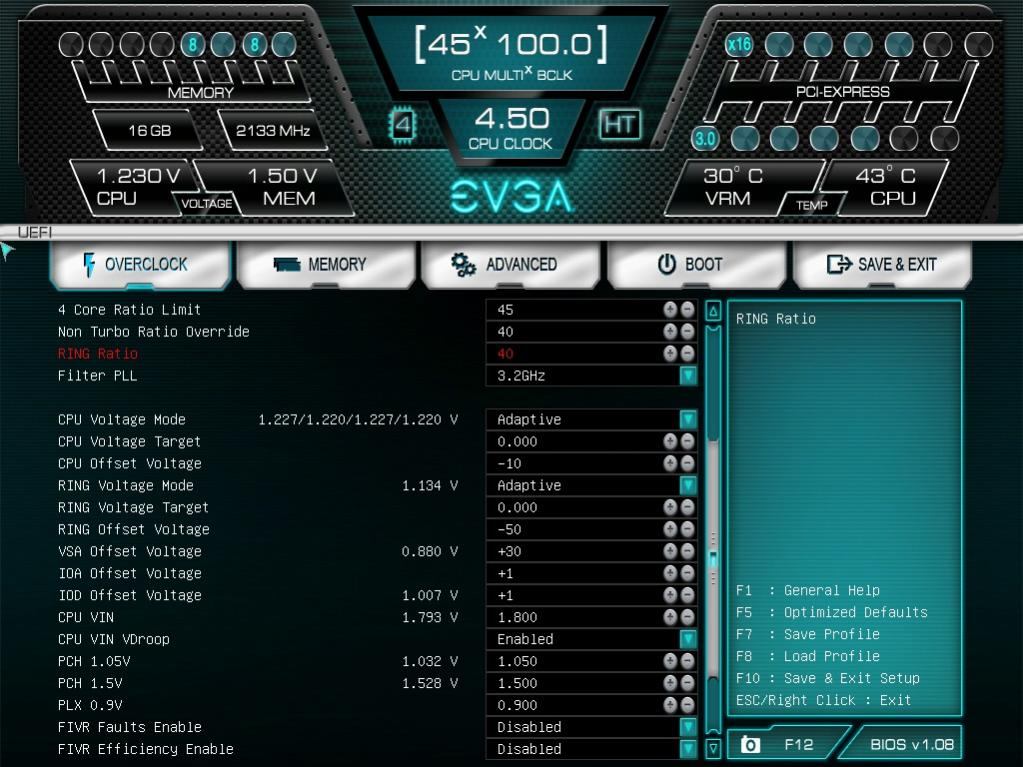The height and width of the screenshot is (767, 1023).
Task: Open the Save & Exit tab
Action: coord(882,264)
